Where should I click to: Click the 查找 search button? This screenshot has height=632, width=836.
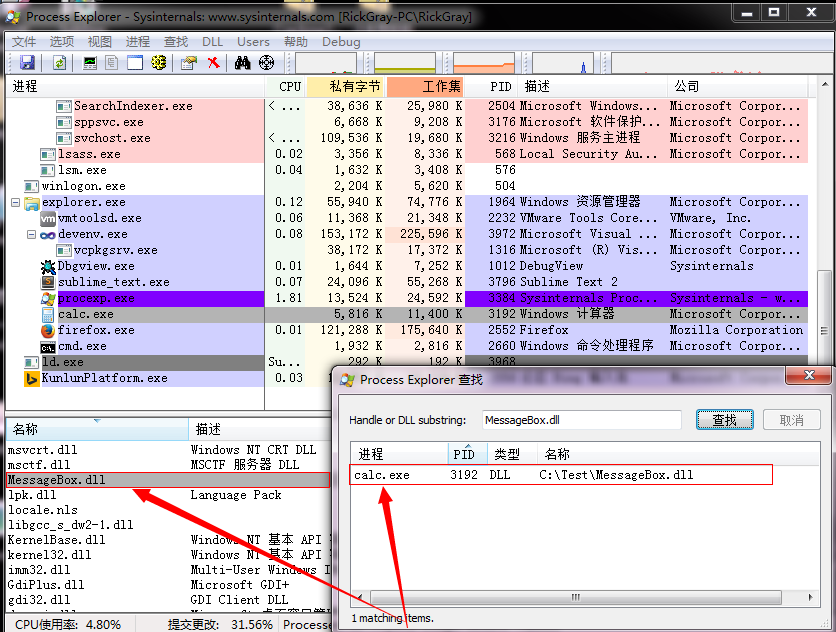[725, 420]
